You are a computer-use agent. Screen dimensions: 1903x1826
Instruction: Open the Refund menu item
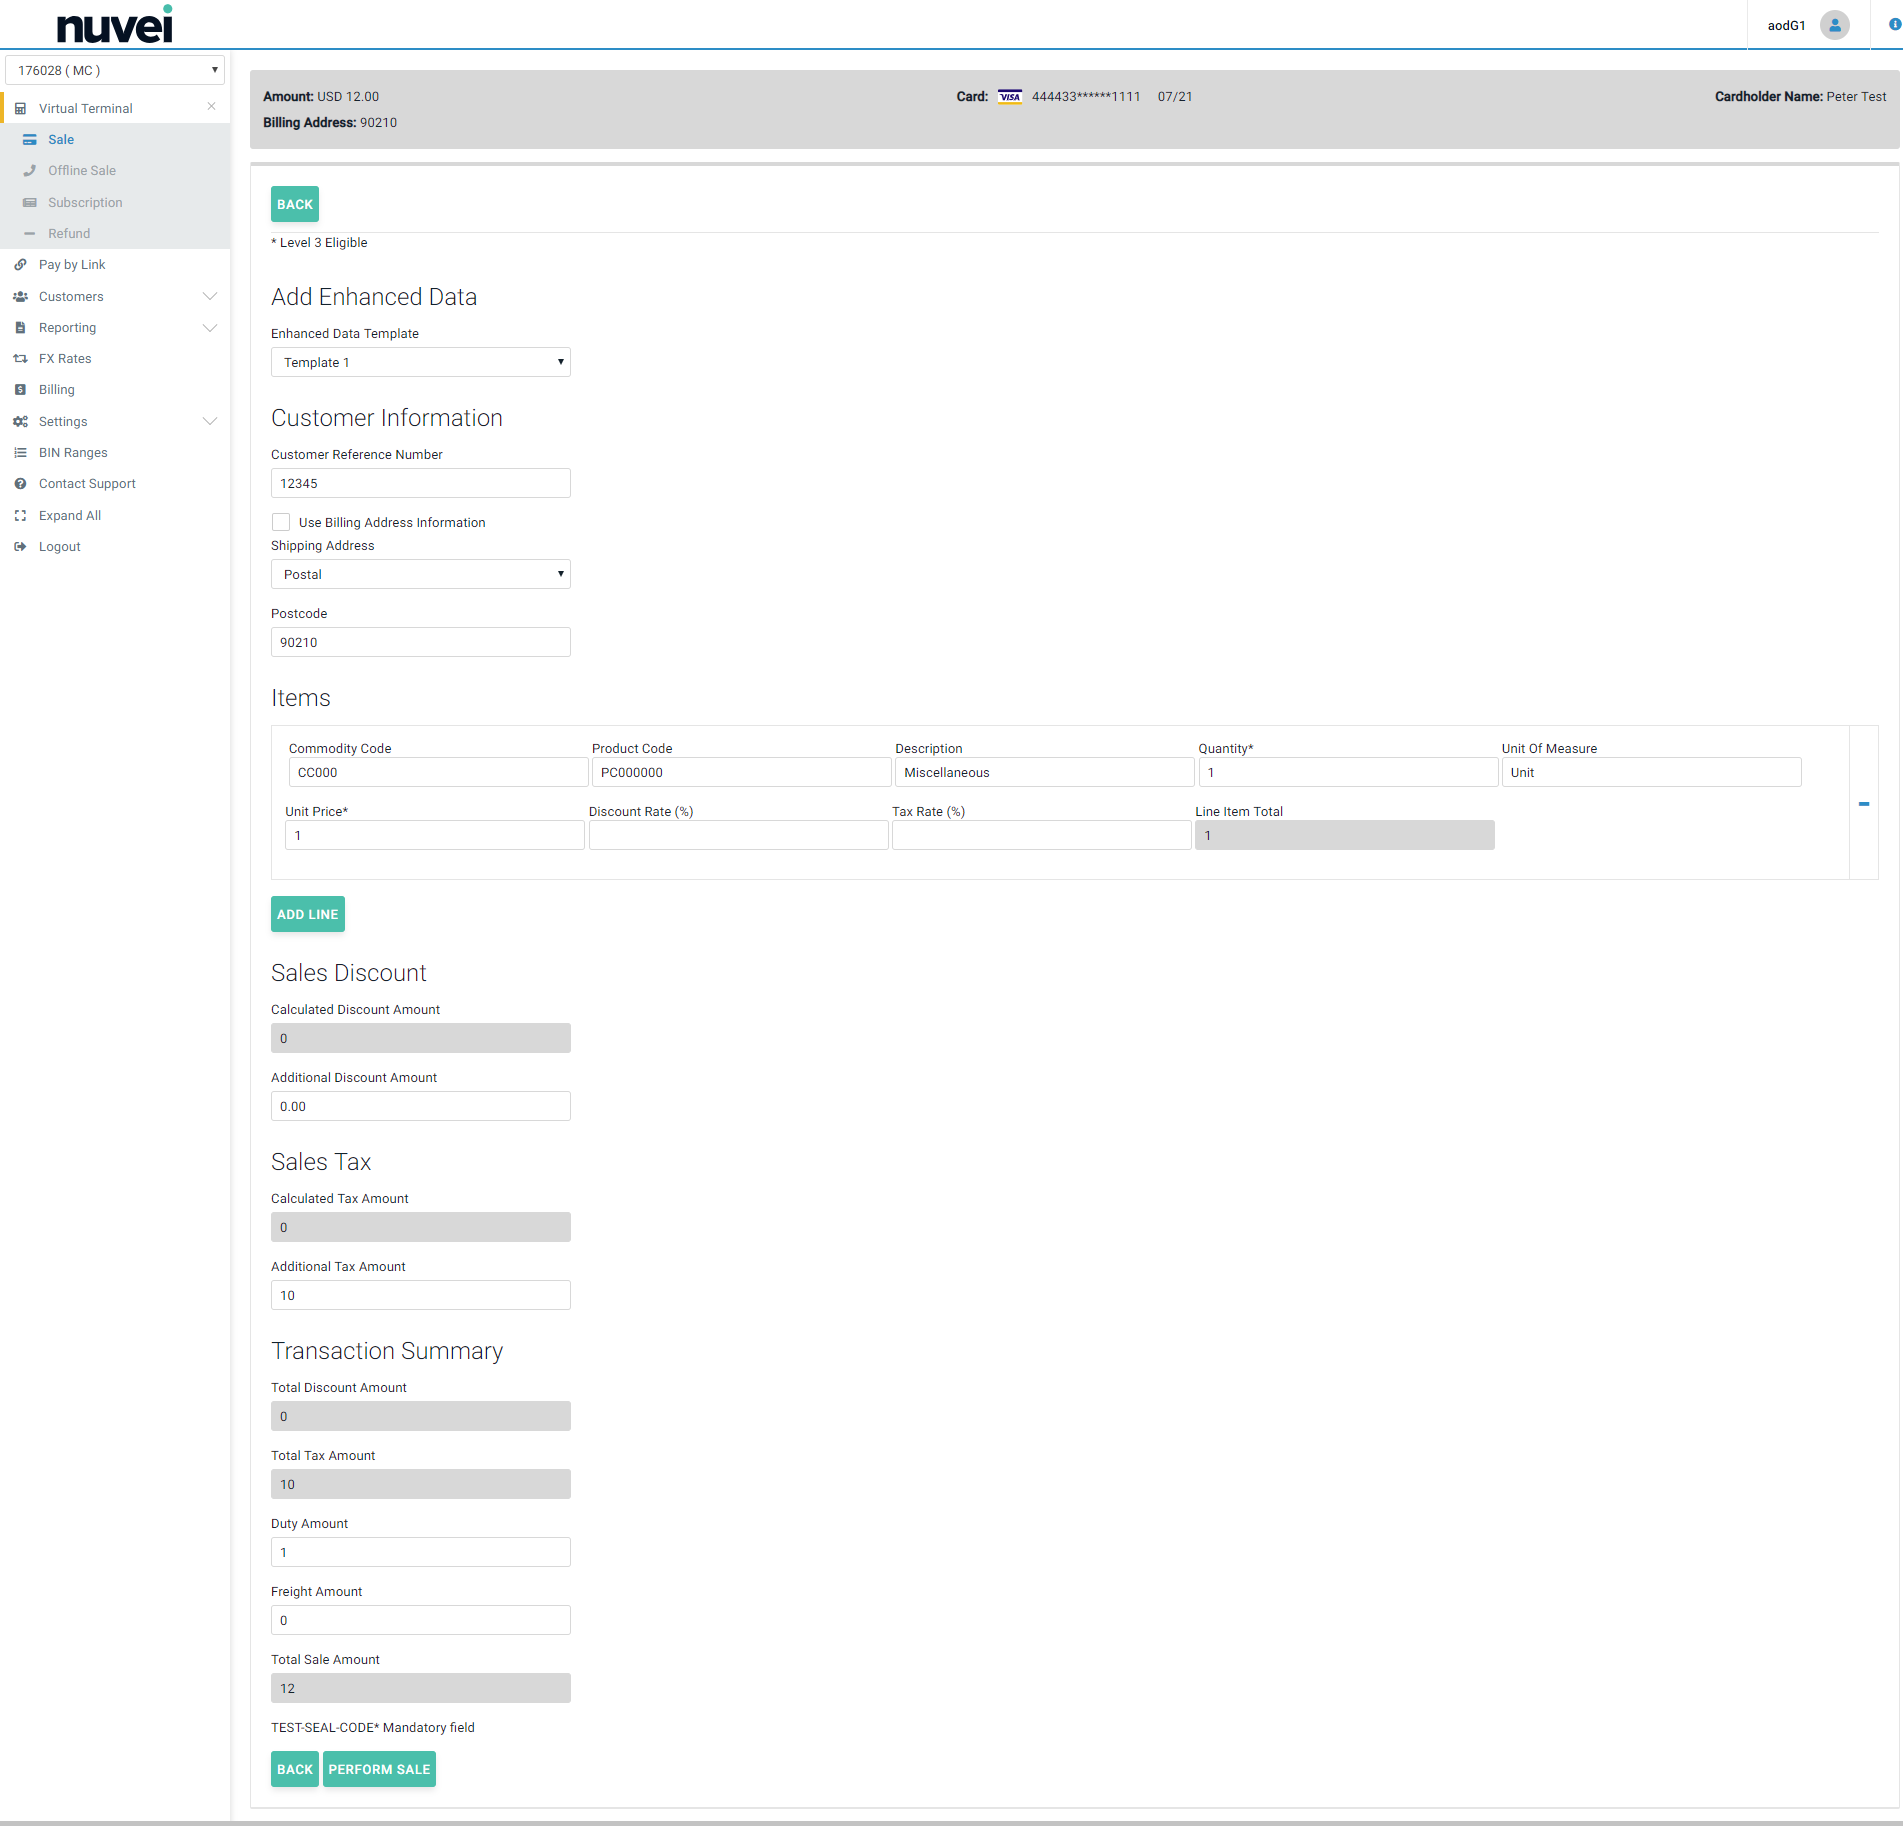click(x=69, y=234)
